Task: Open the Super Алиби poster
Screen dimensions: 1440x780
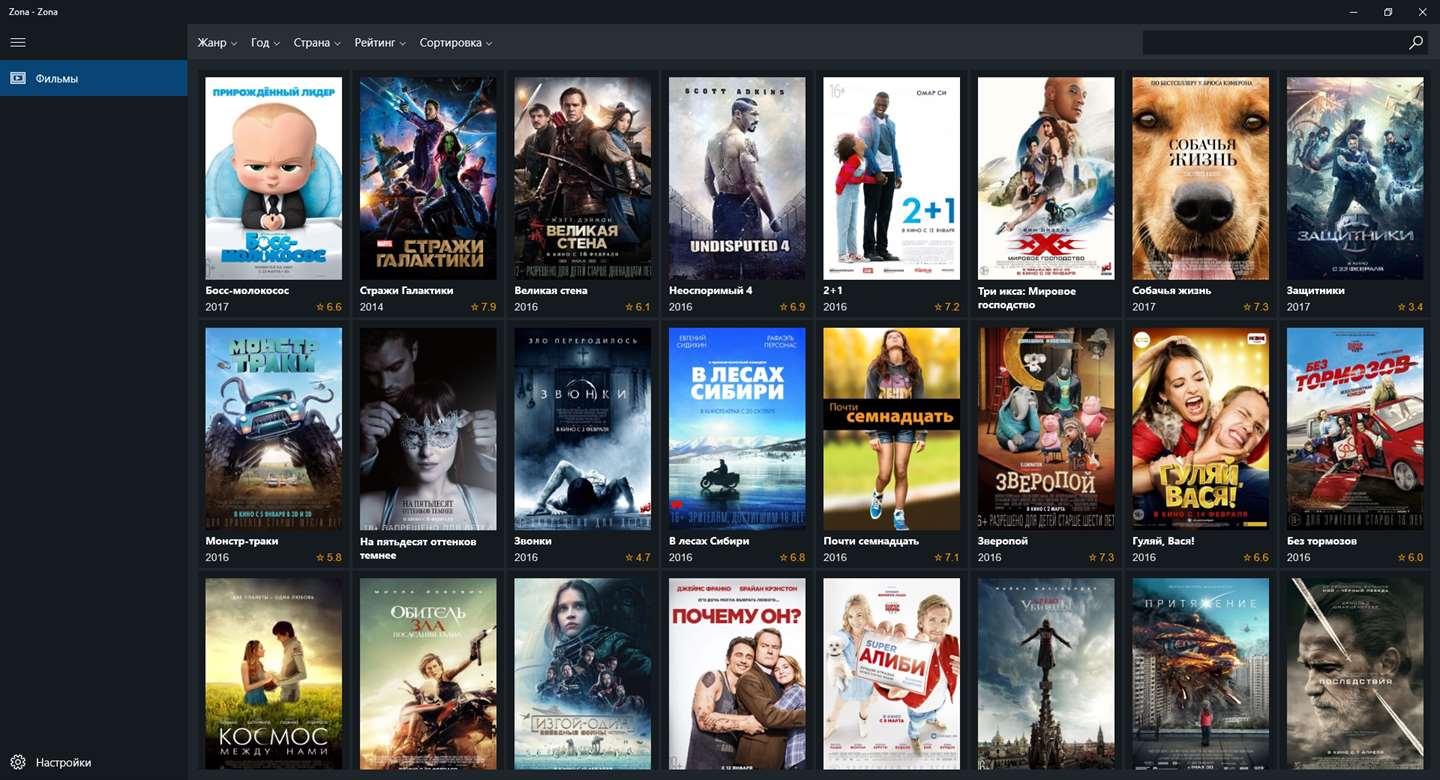Action: 892,674
